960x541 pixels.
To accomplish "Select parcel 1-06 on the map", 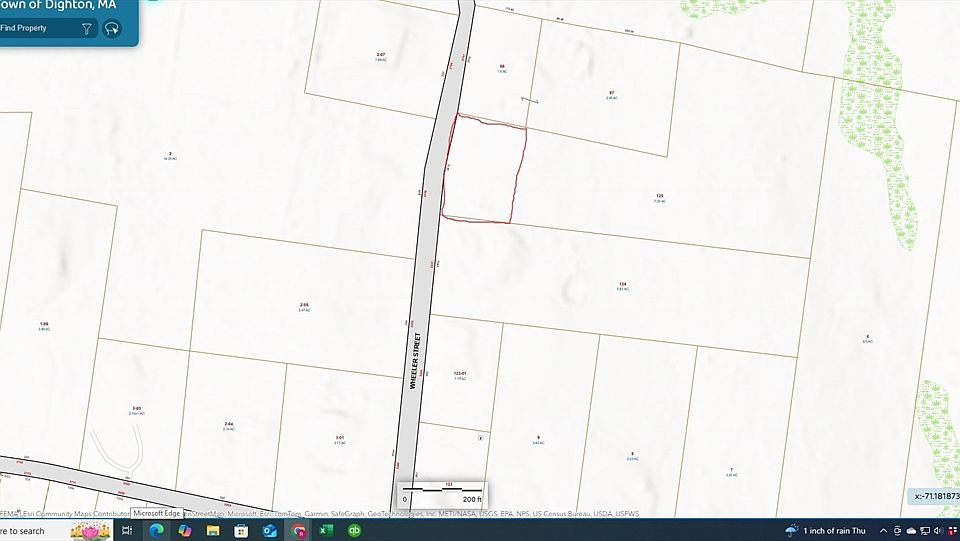I will (44, 324).
